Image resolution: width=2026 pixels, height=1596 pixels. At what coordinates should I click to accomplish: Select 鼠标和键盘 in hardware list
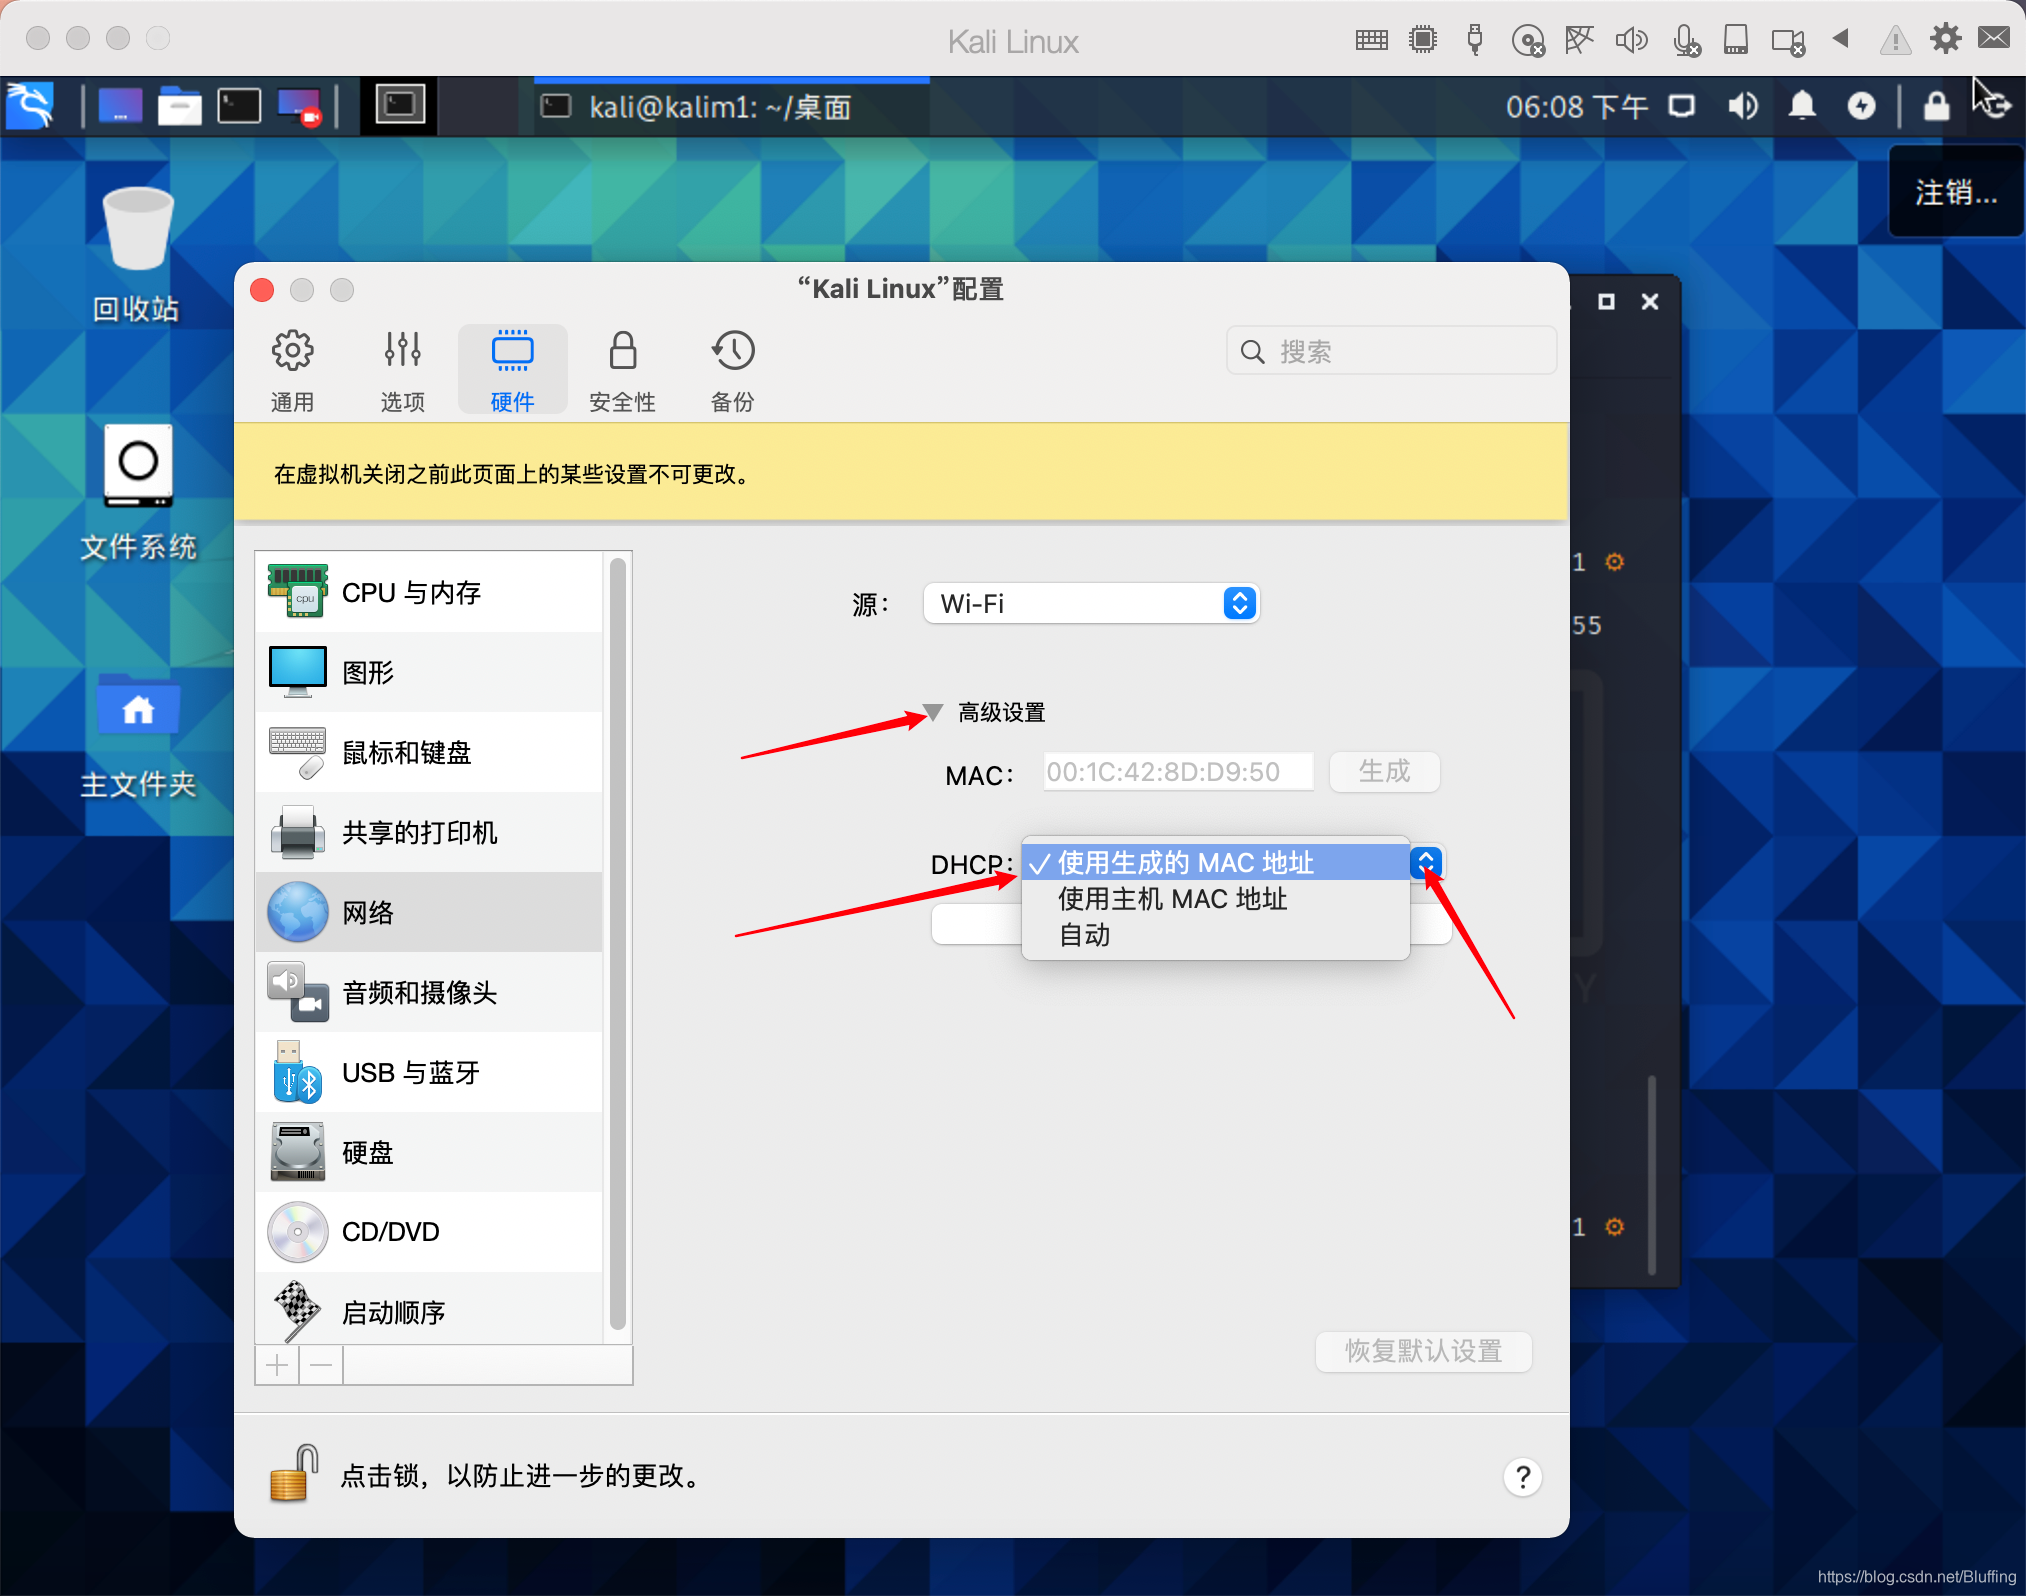tap(430, 752)
